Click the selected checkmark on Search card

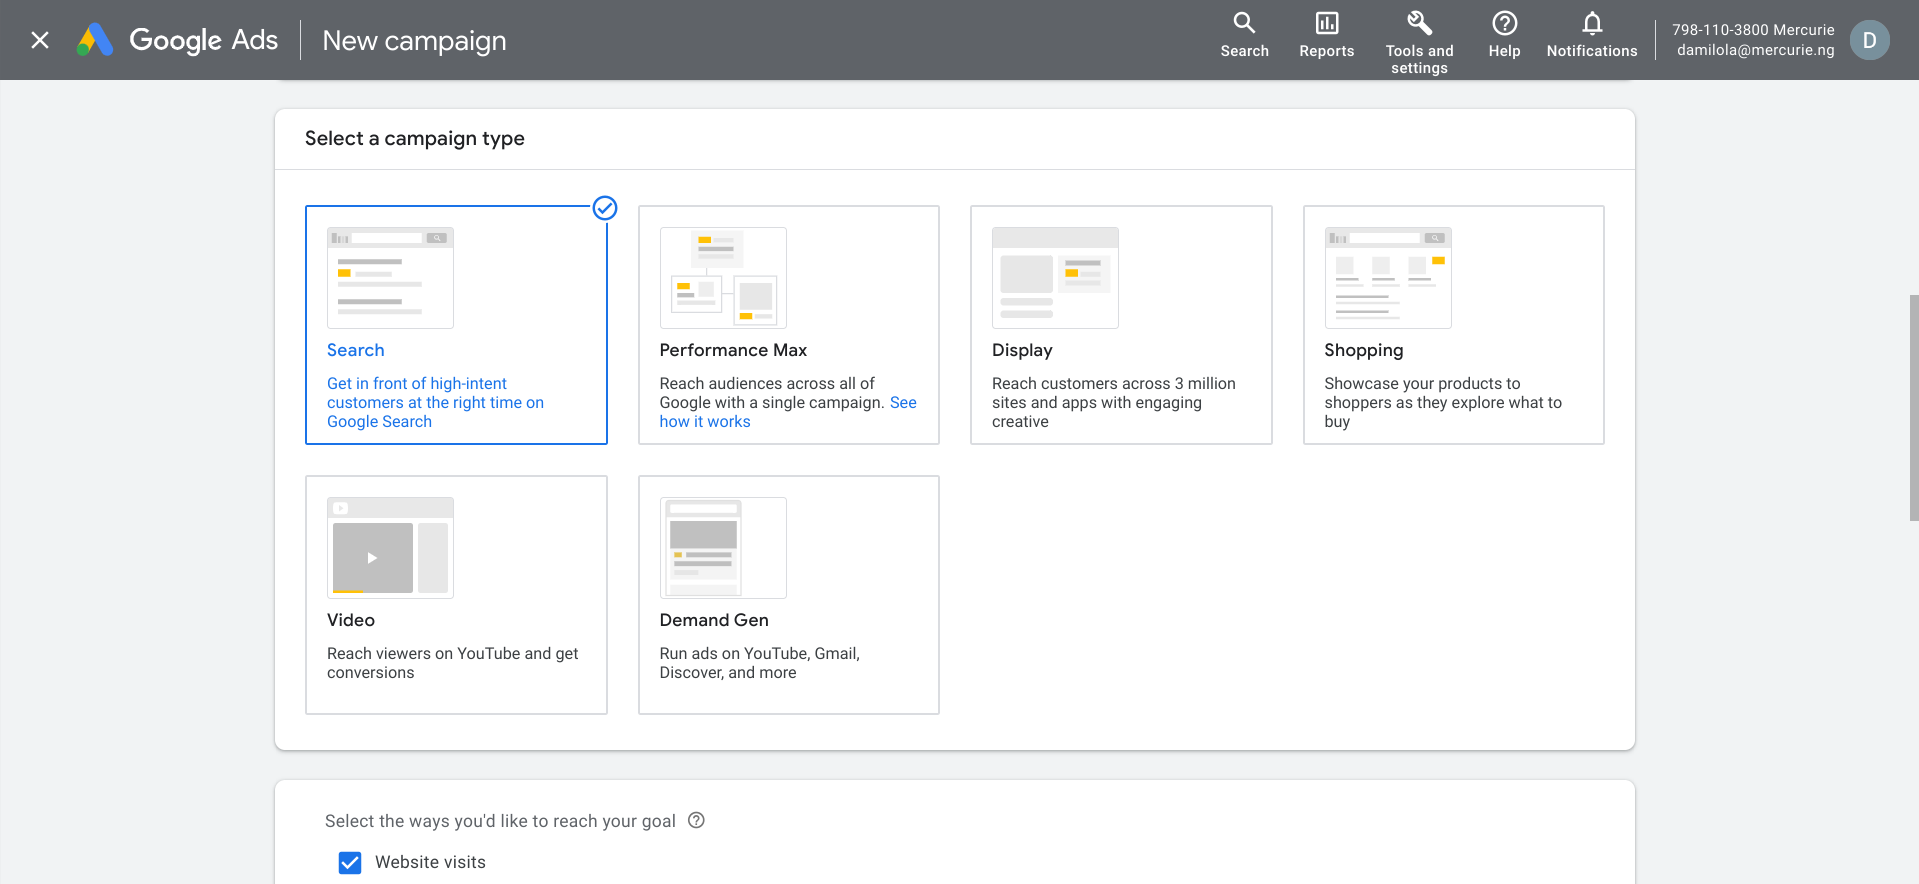[x=605, y=208]
